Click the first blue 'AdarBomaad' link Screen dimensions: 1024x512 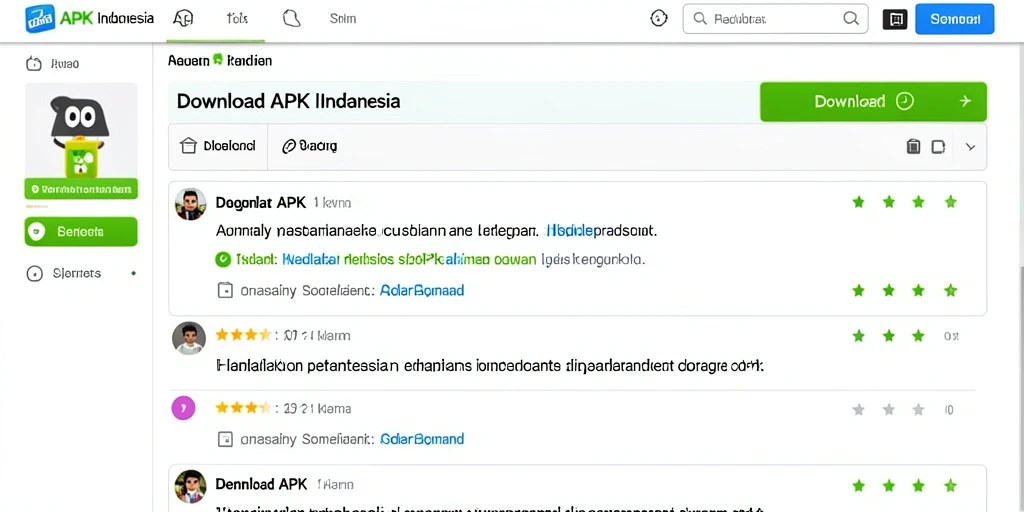[x=422, y=291]
